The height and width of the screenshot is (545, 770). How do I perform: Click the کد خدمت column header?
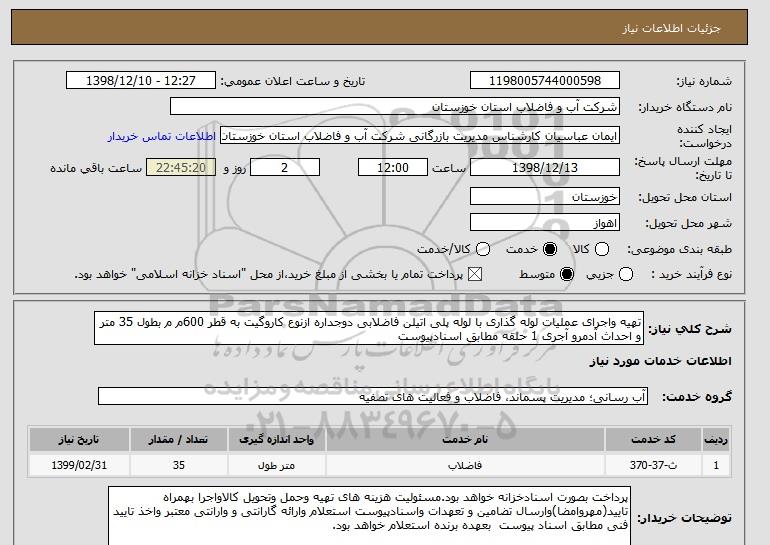coord(653,439)
